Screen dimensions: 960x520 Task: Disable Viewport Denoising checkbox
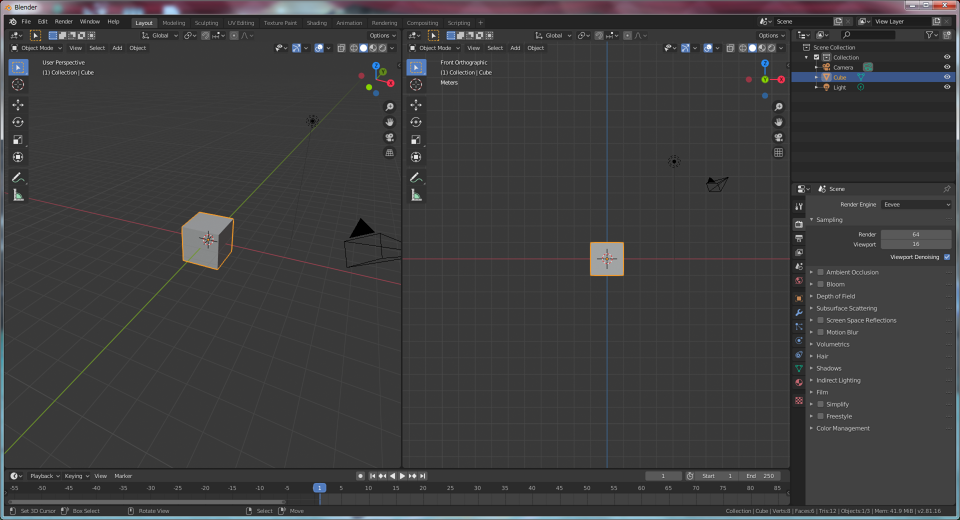pyautogui.click(x=947, y=257)
